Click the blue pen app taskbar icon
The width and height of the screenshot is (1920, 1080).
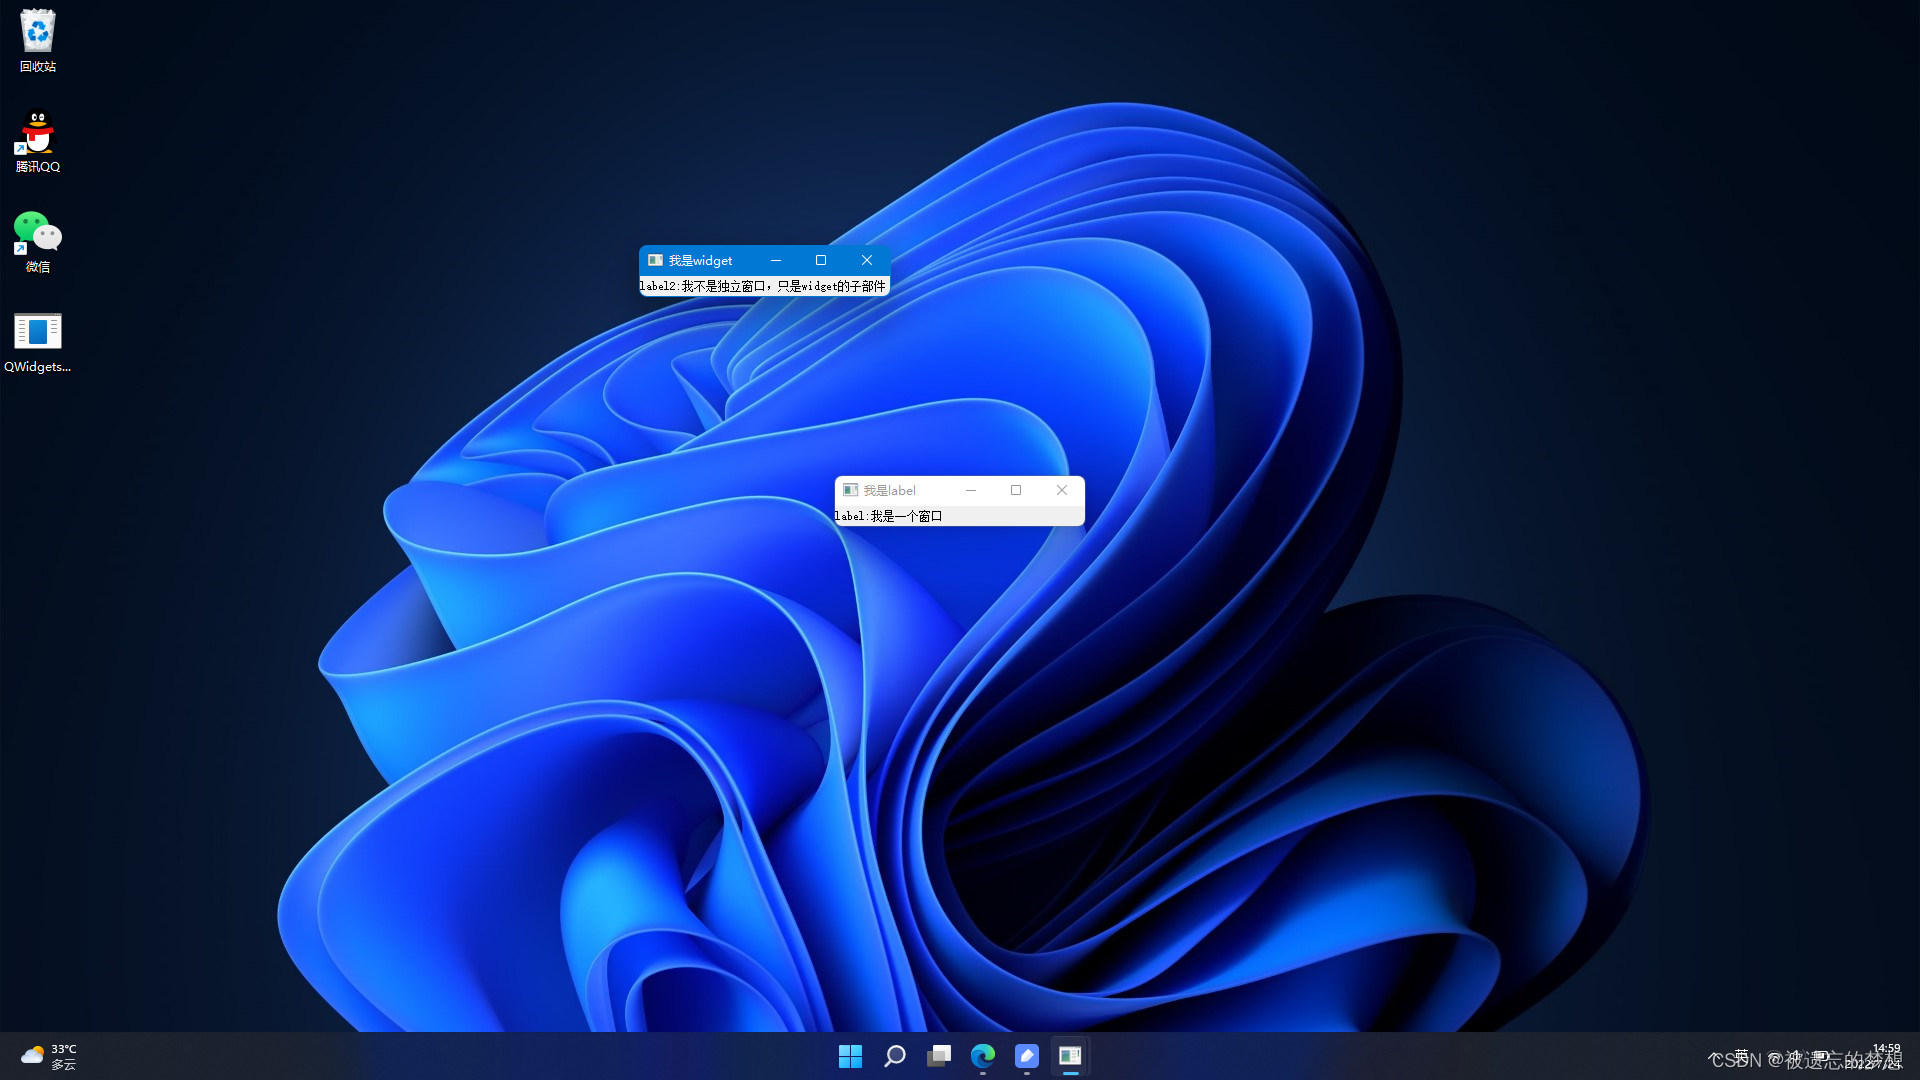click(x=1027, y=1056)
